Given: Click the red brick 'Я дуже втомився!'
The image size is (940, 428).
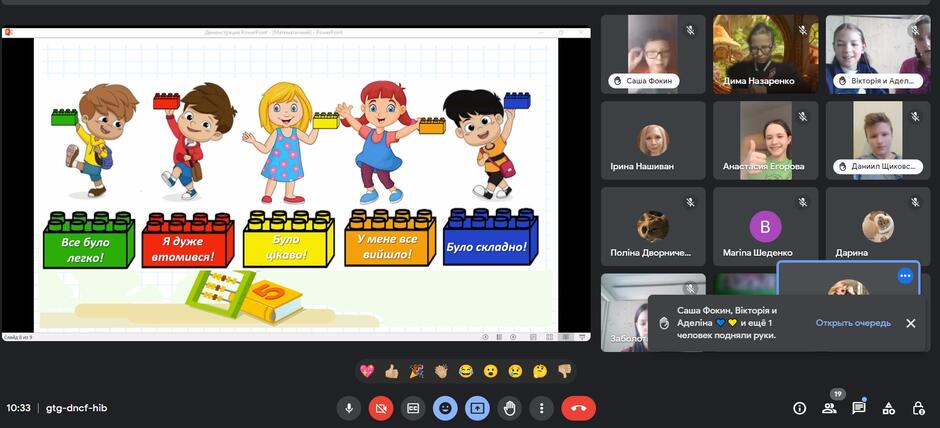Looking at the screenshot, I should tap(188, 239).
